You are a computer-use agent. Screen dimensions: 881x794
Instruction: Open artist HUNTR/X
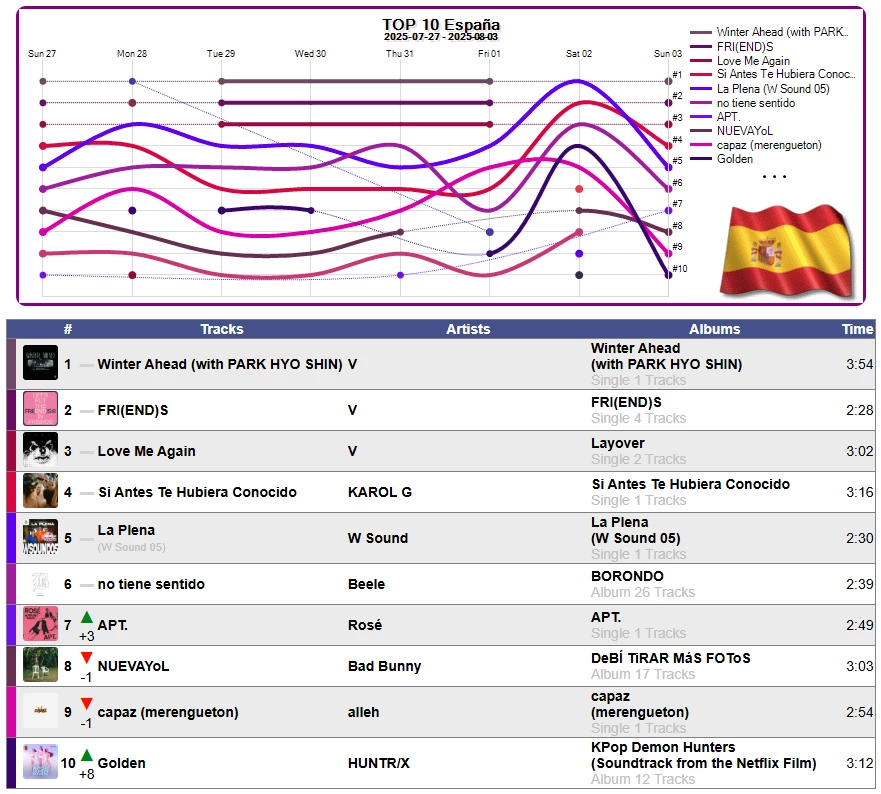pos(379,763)
